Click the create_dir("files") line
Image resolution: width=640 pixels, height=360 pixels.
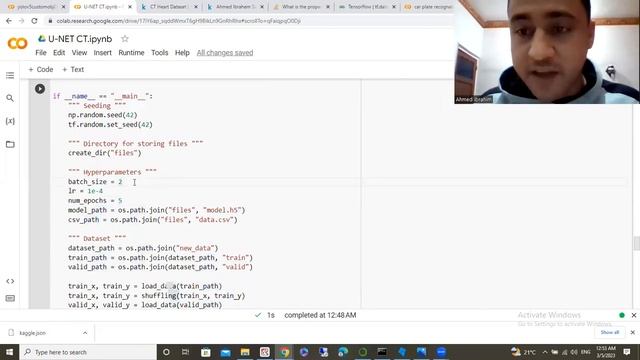104,153
